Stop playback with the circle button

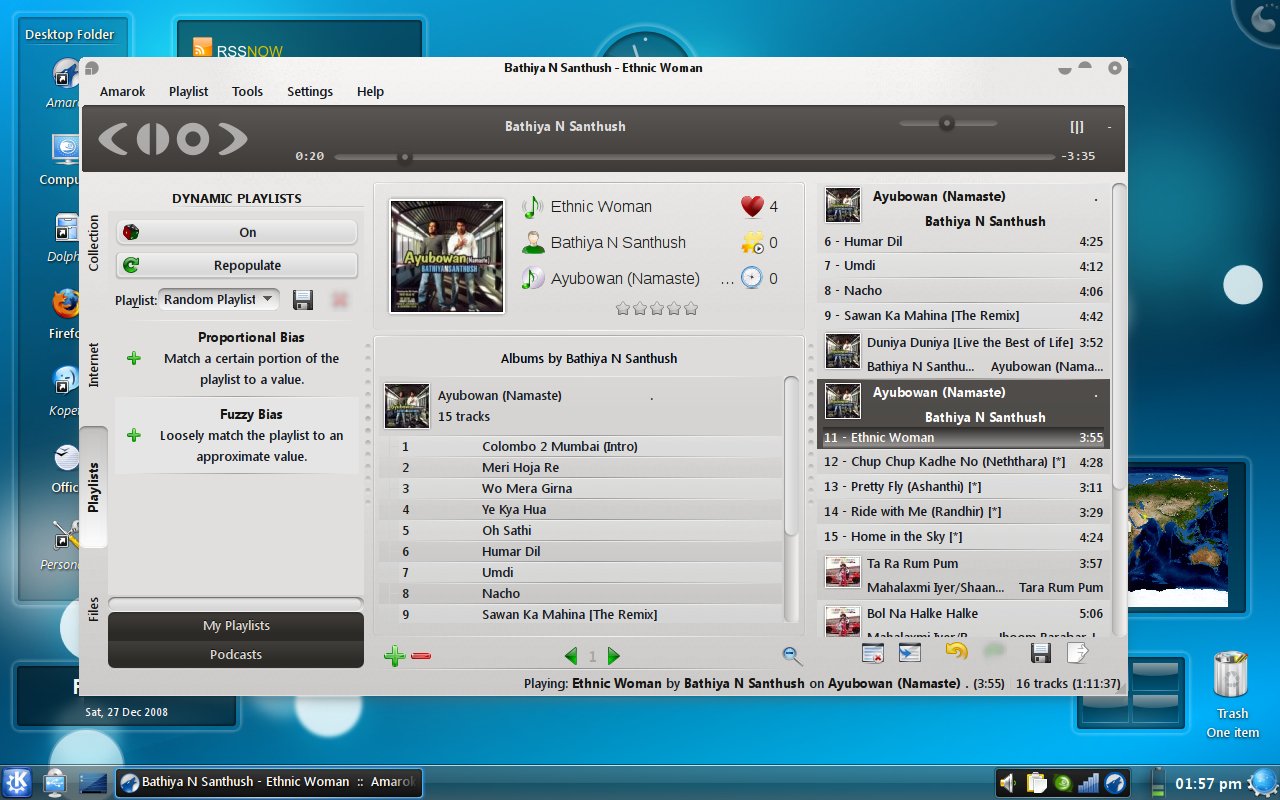pyautogui.click(x=193, y=139)
